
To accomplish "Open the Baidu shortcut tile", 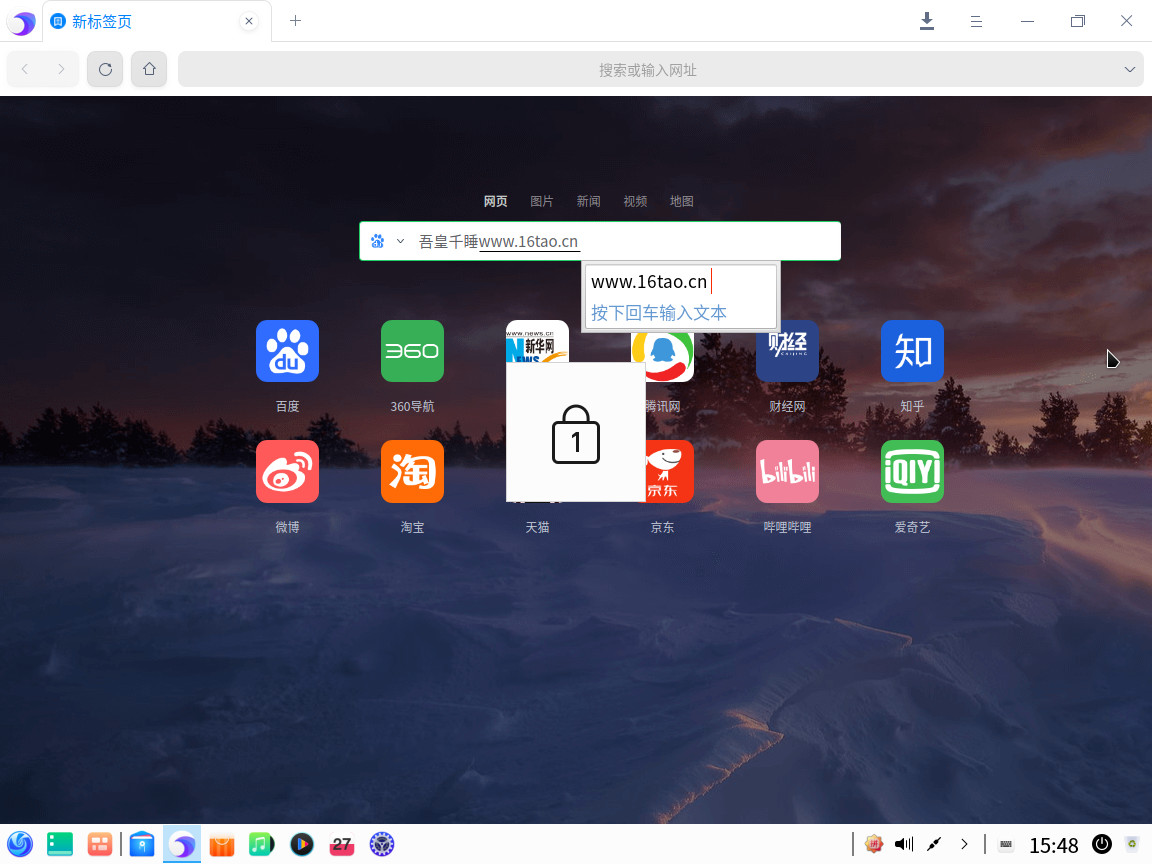I will (287, 351).
